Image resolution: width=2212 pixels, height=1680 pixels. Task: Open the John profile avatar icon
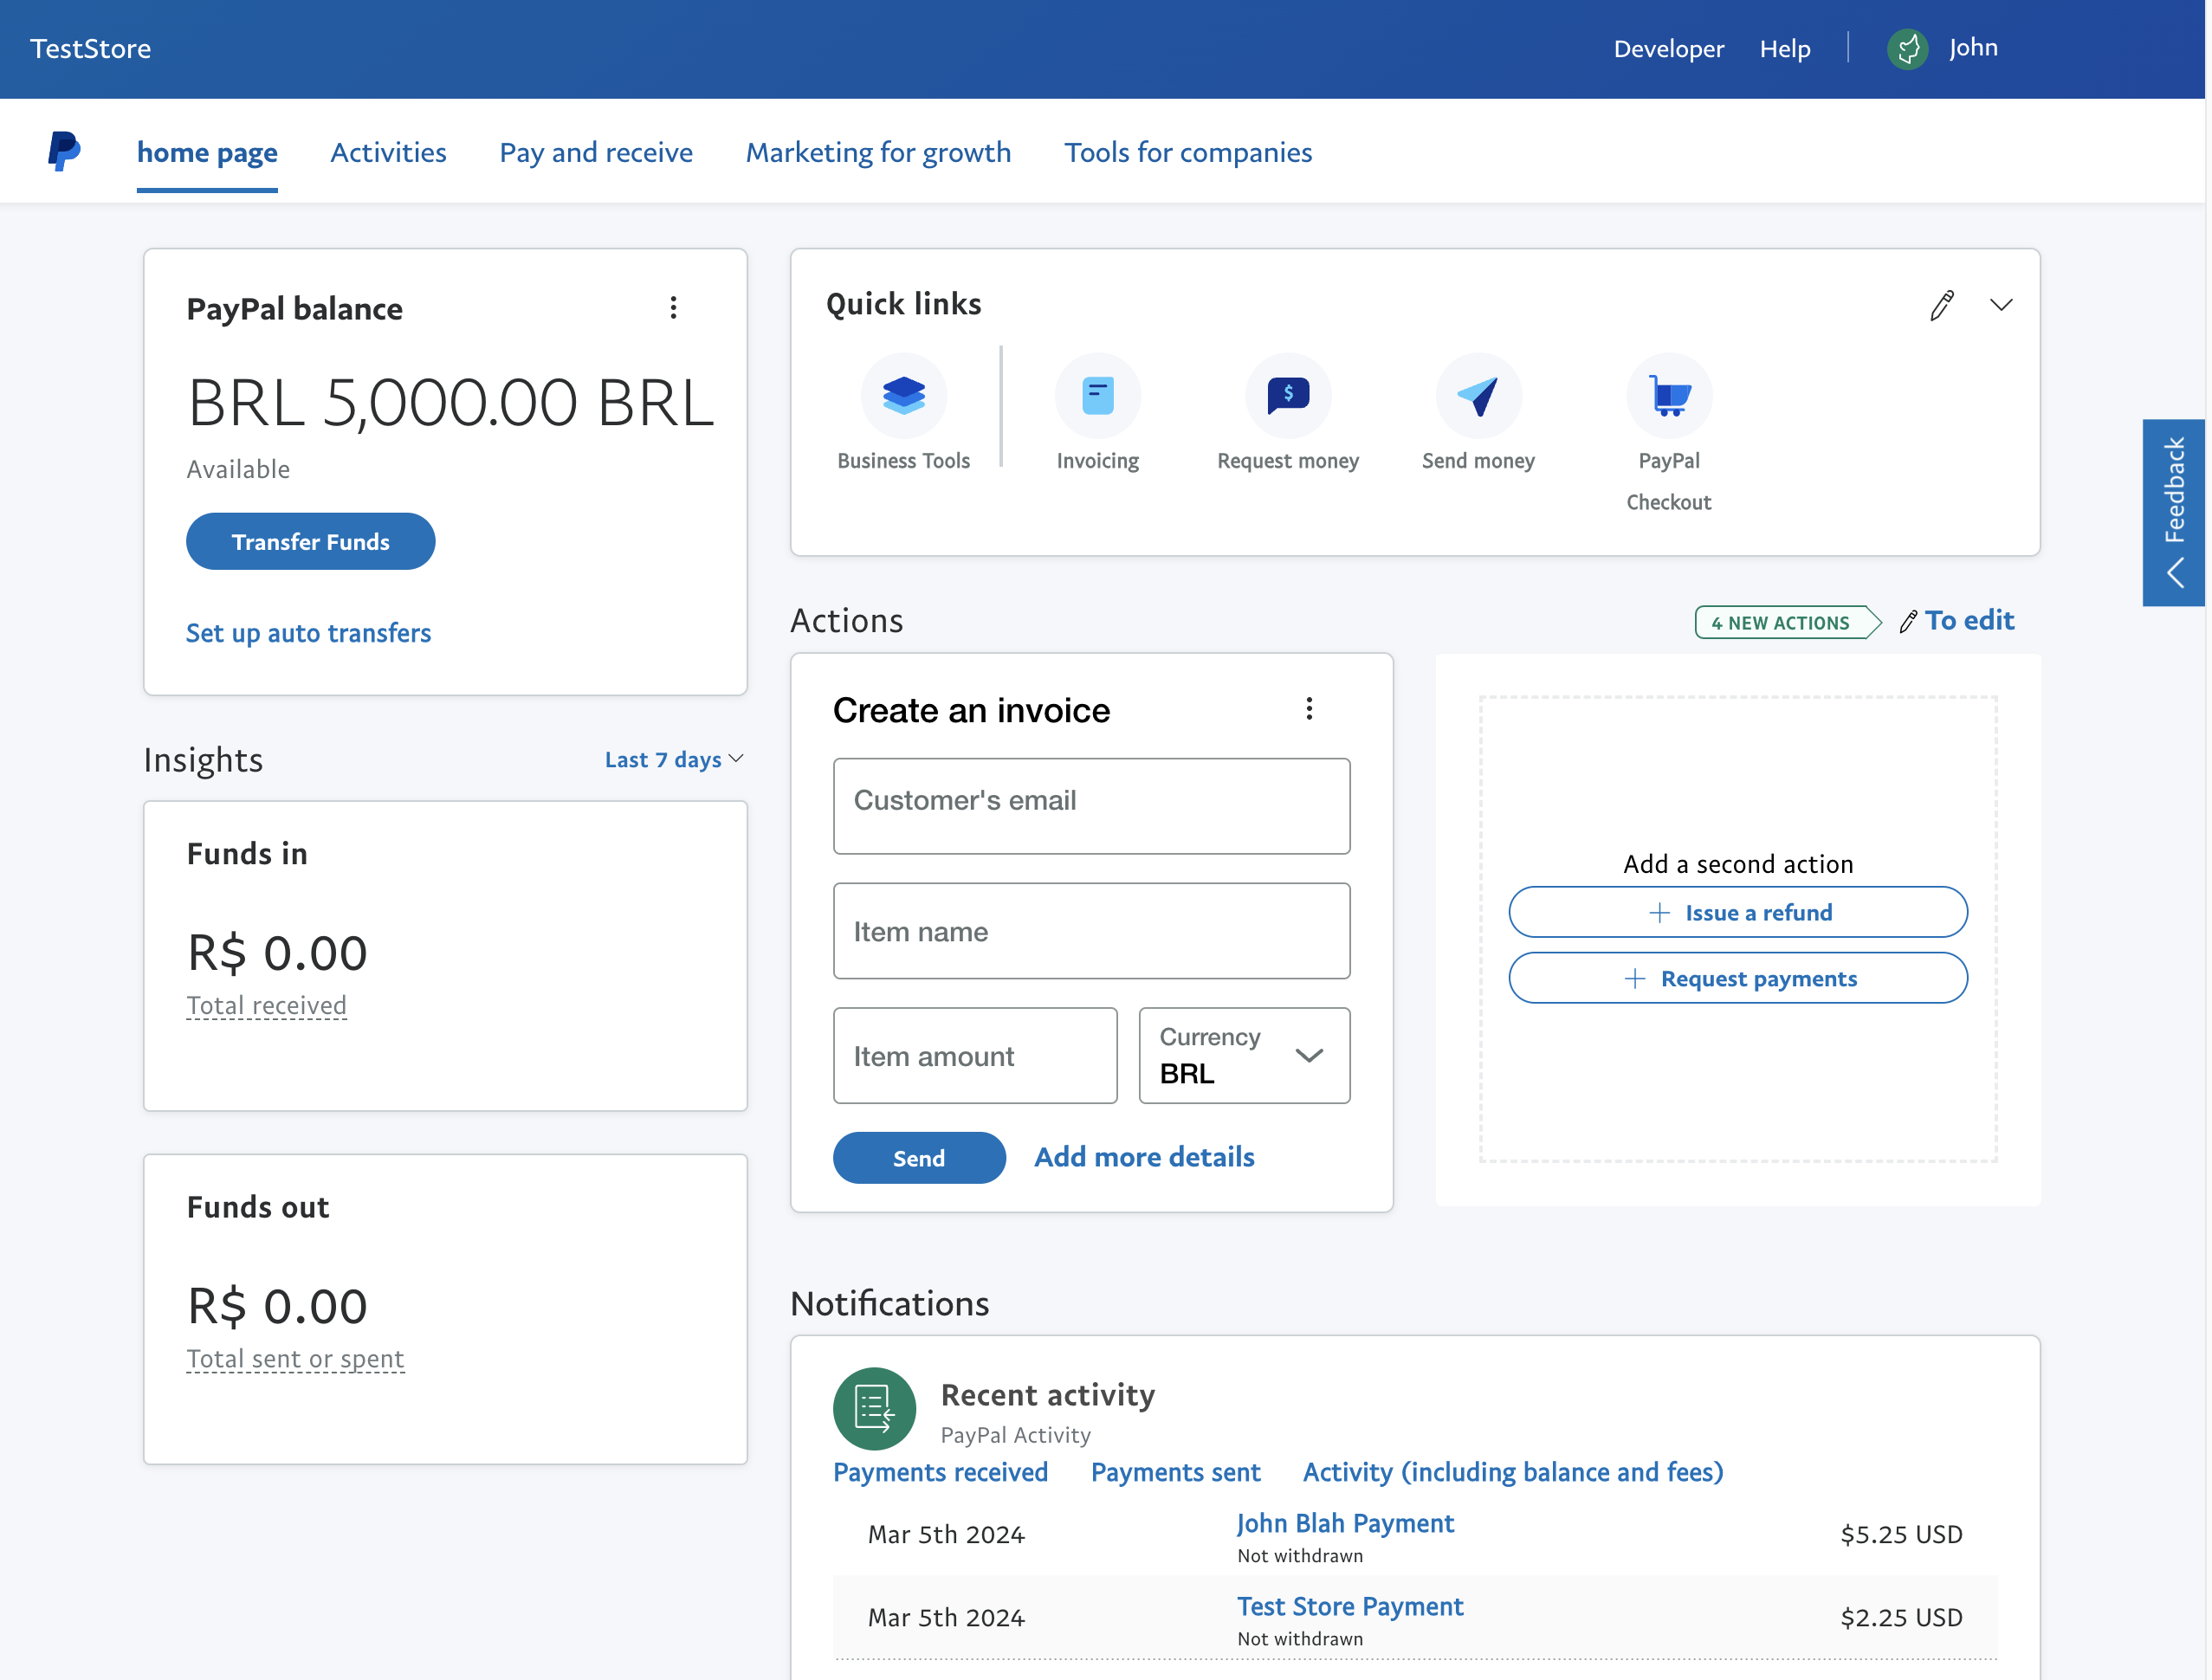(1907, 48)
